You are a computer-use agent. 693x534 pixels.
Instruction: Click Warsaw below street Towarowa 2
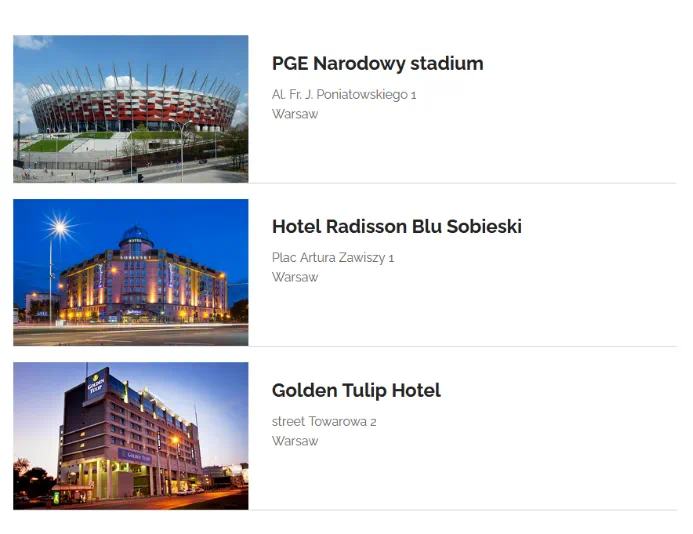295,441
